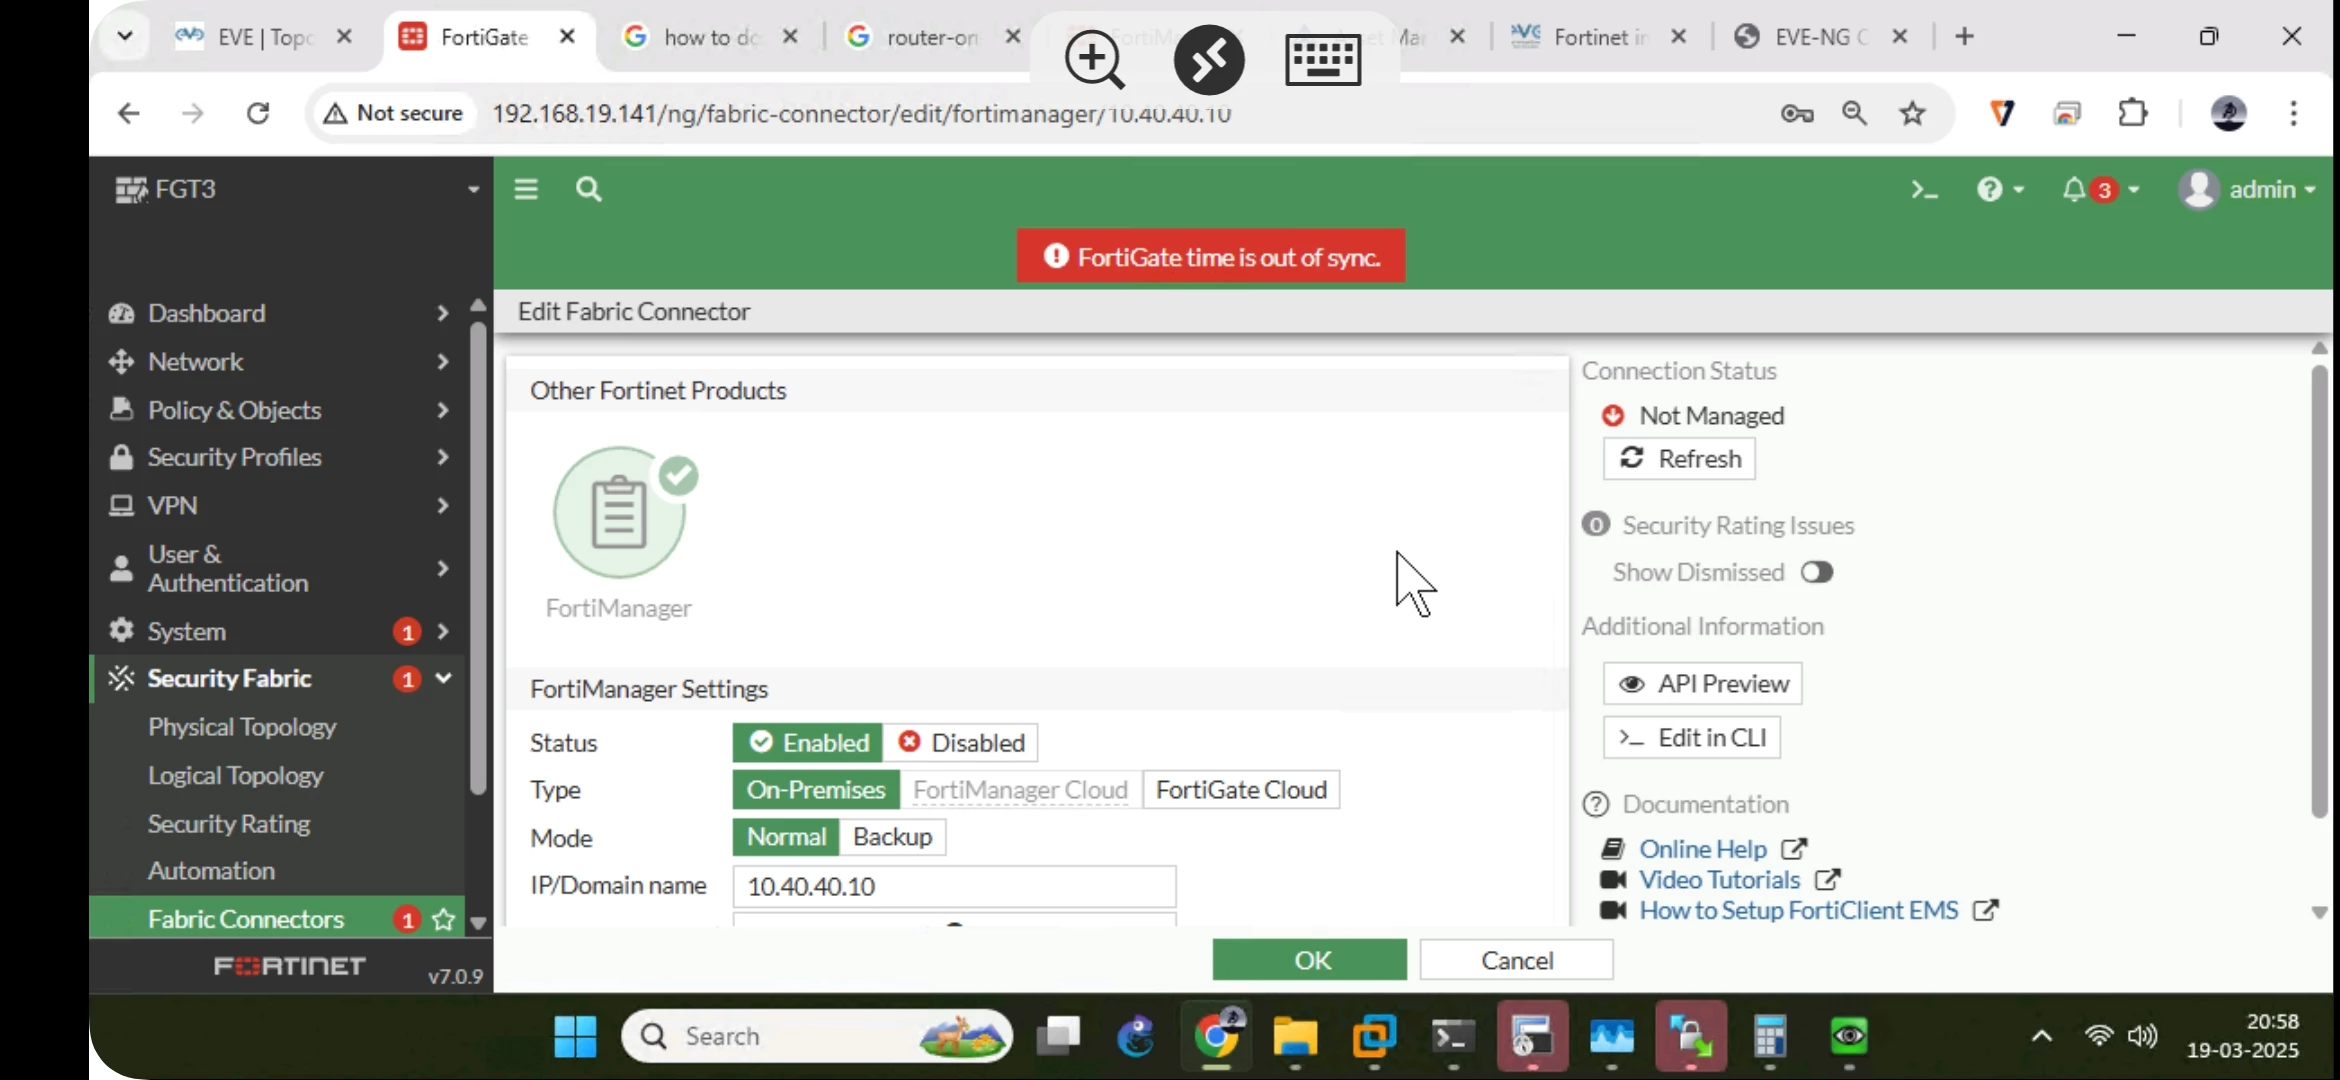
Task: Switch to the EVE-NG browser tab
Action: pyautogui.click(x=1820, y=37)
